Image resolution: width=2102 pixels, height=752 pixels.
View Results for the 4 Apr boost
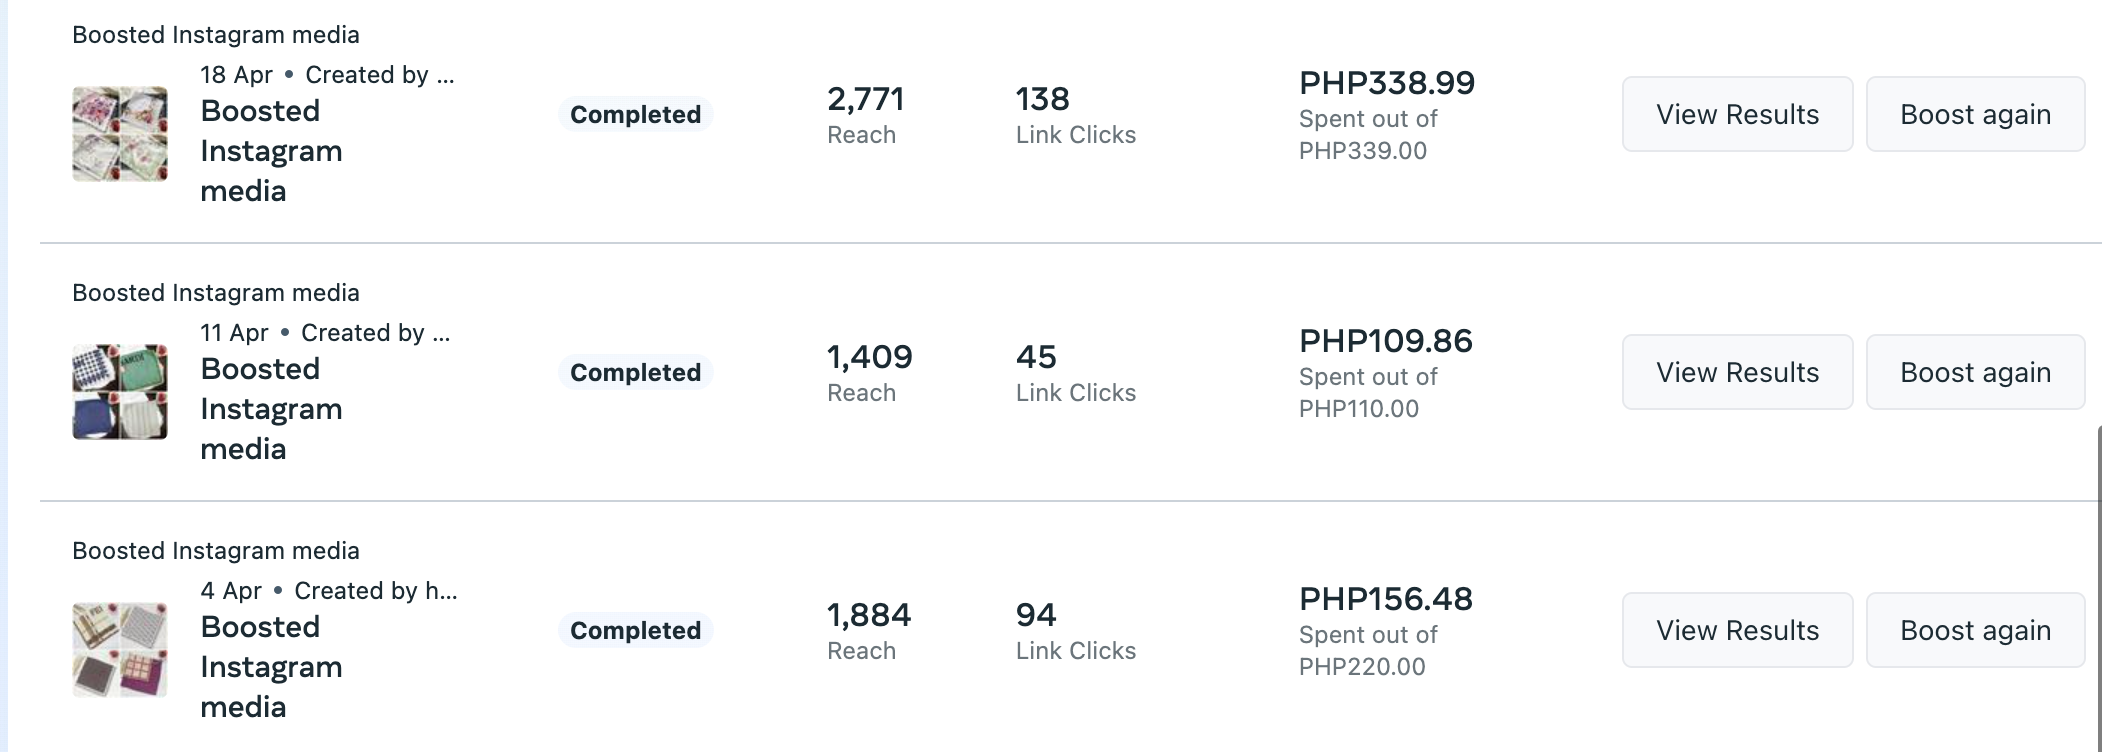(1737, 630)
